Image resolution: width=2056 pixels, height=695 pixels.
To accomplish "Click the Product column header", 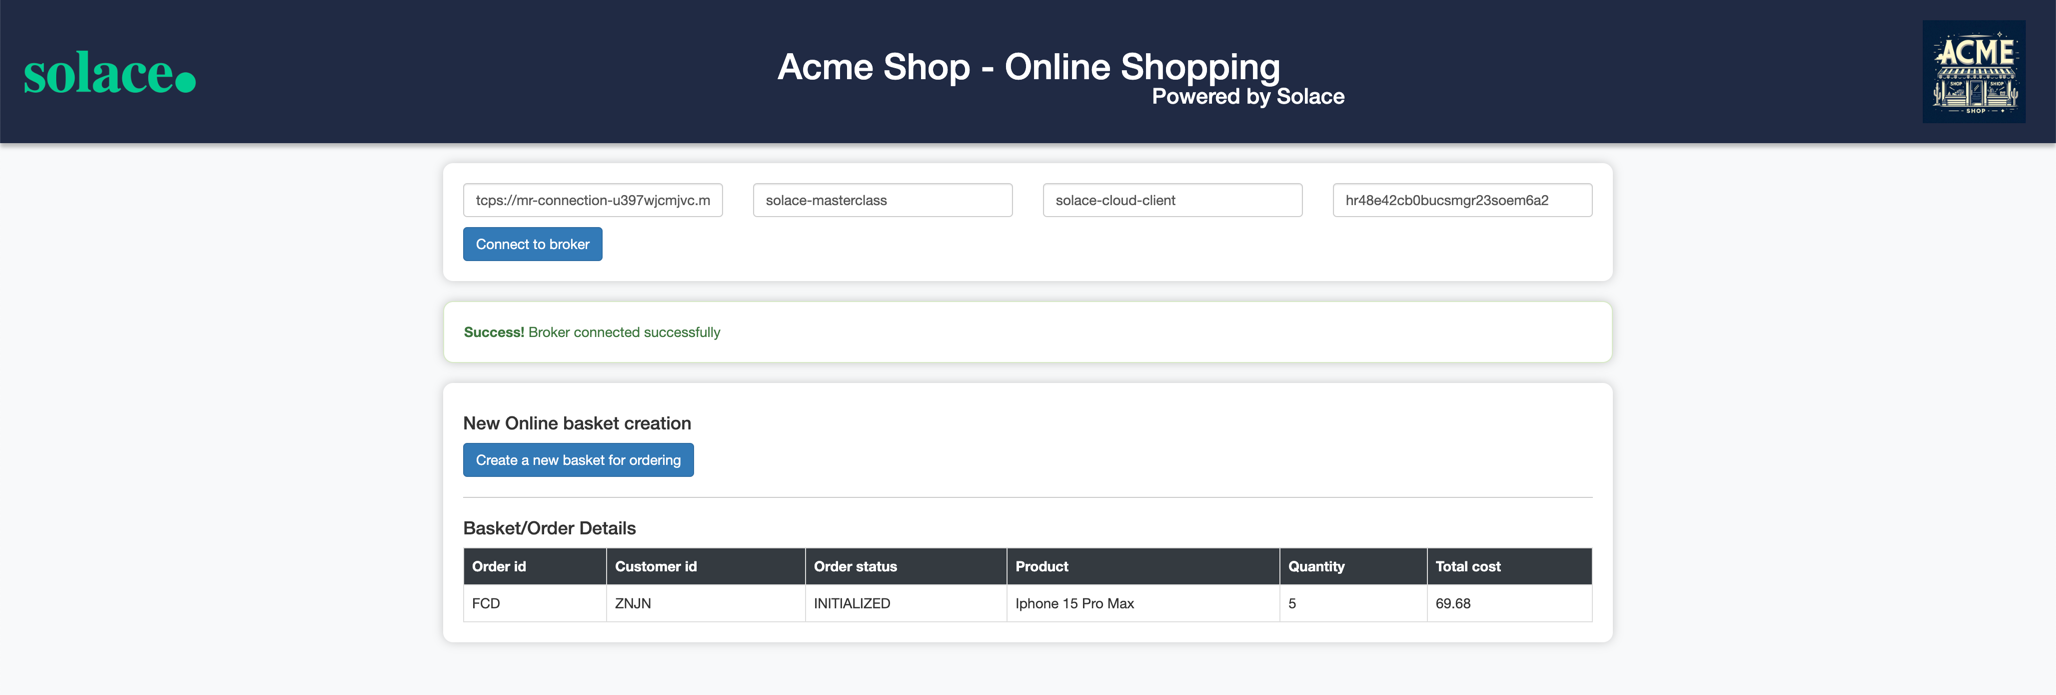I will [x=1042, y=566].
